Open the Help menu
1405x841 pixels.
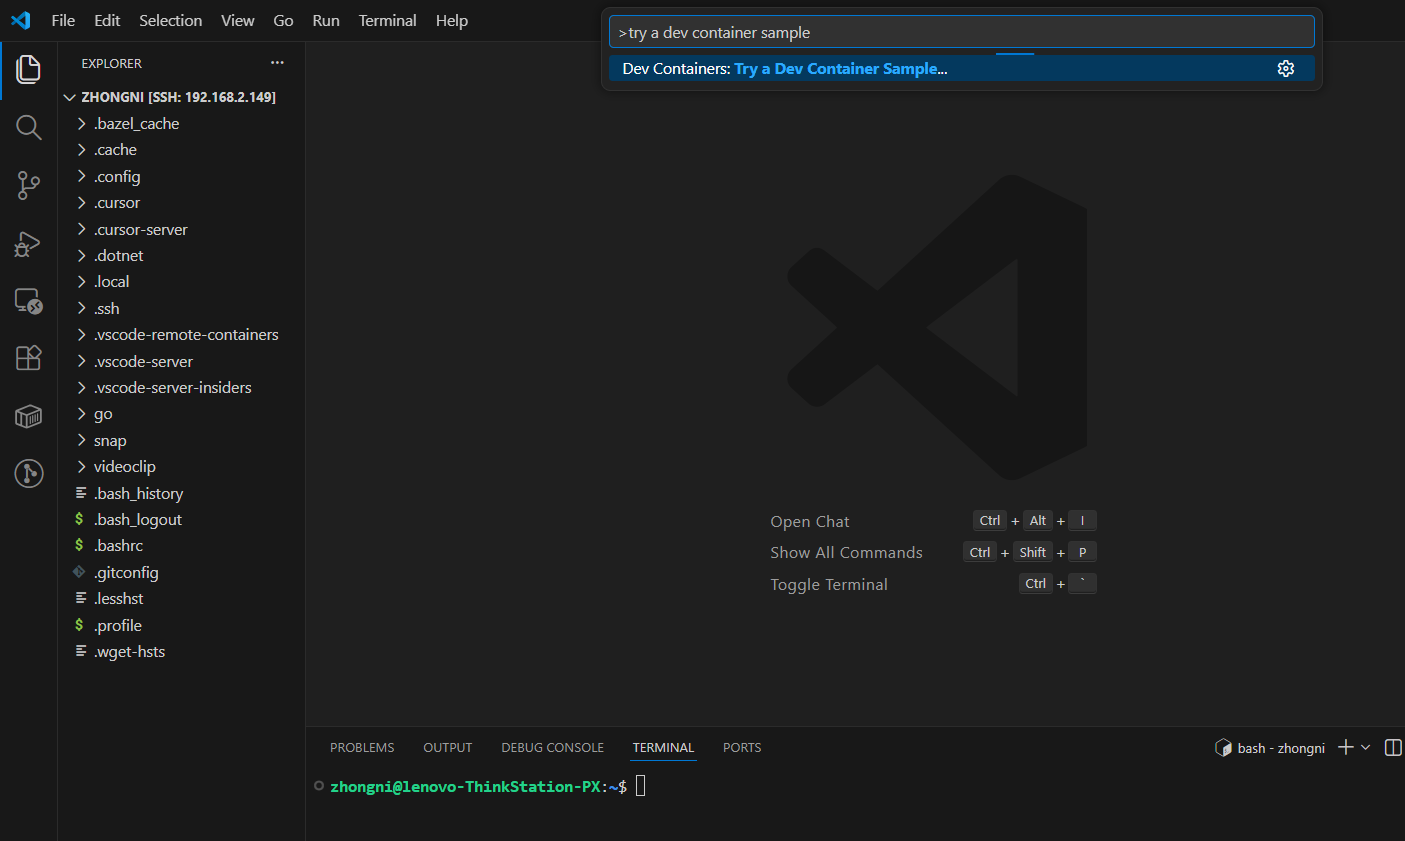[x=452, y=20]
